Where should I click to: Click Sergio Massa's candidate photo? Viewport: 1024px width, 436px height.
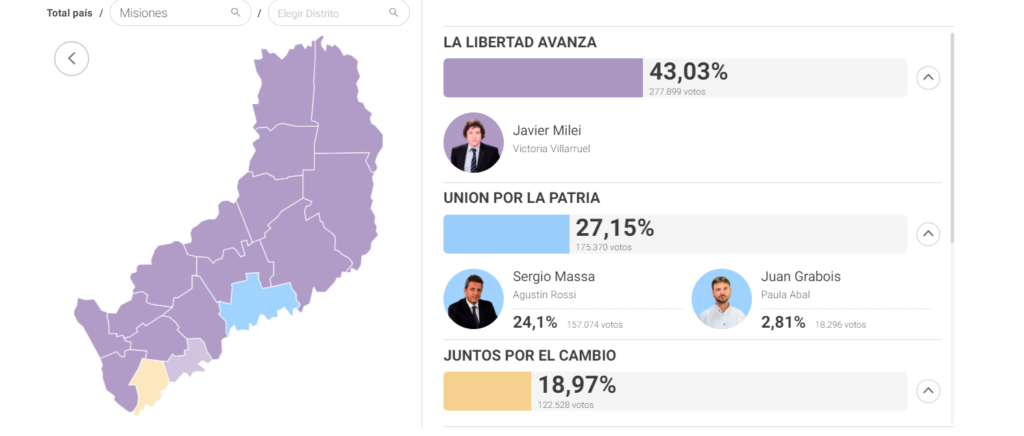(473, 298)
